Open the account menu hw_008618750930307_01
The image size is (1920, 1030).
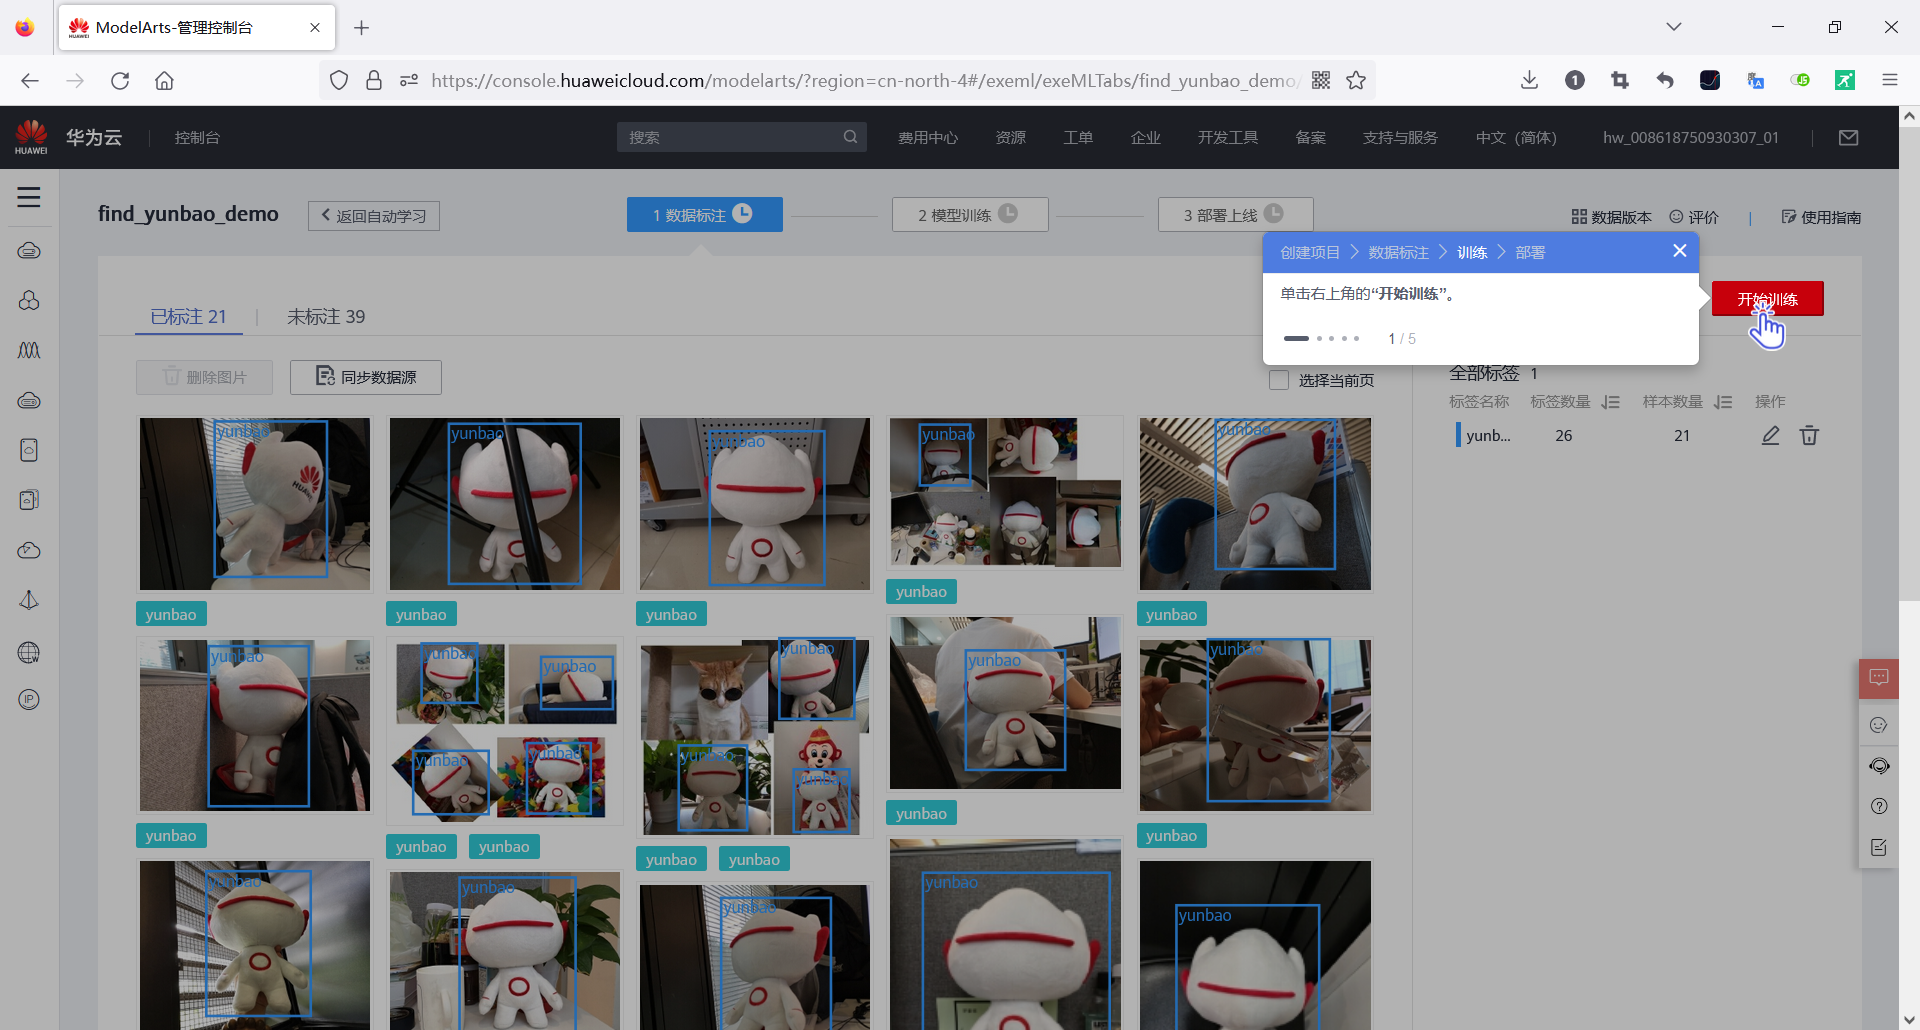point(1691,138)
